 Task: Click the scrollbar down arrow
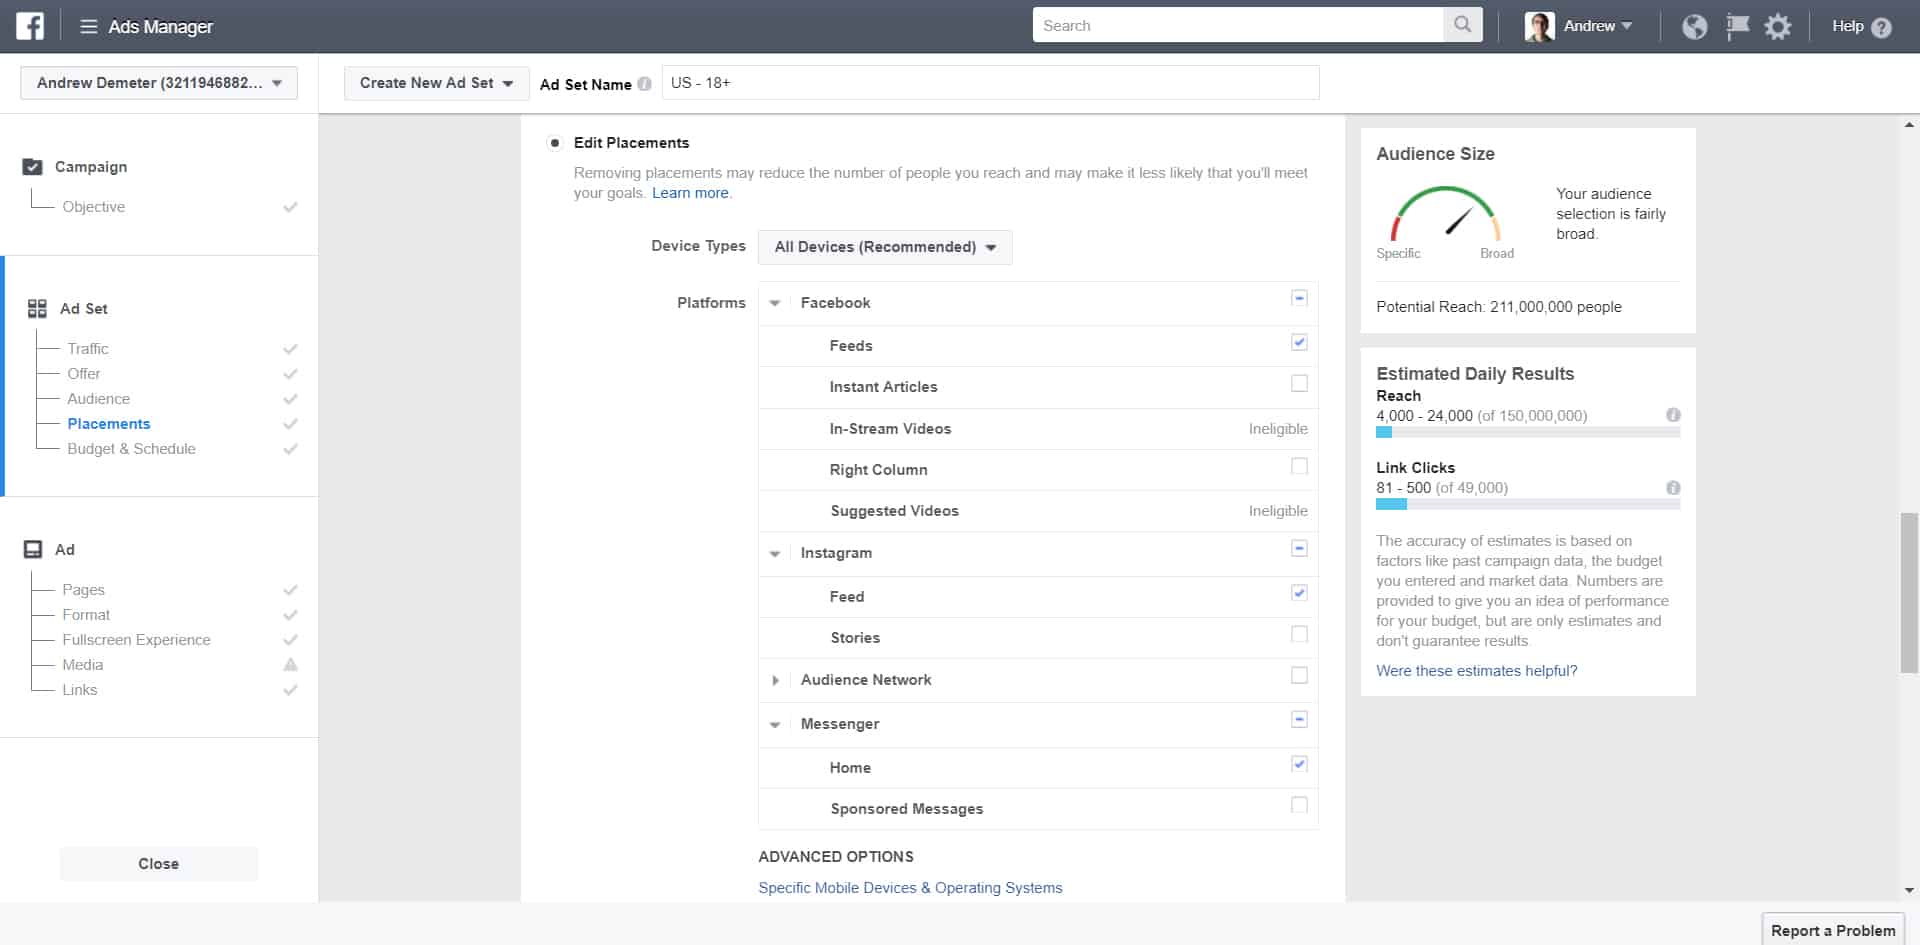pos(1909,890)
